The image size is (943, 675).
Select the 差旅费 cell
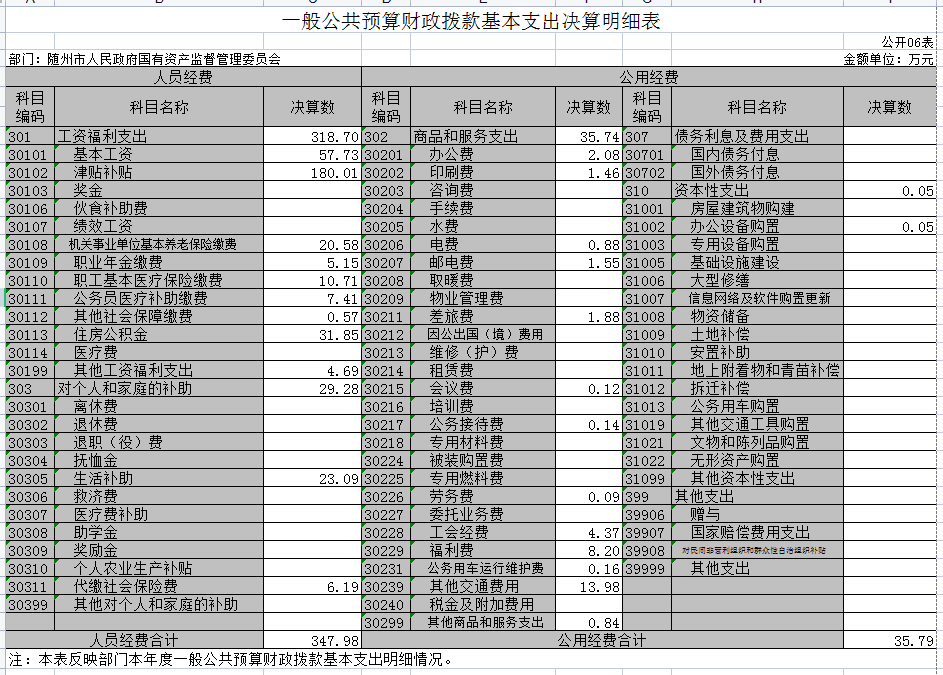(483, 316)
